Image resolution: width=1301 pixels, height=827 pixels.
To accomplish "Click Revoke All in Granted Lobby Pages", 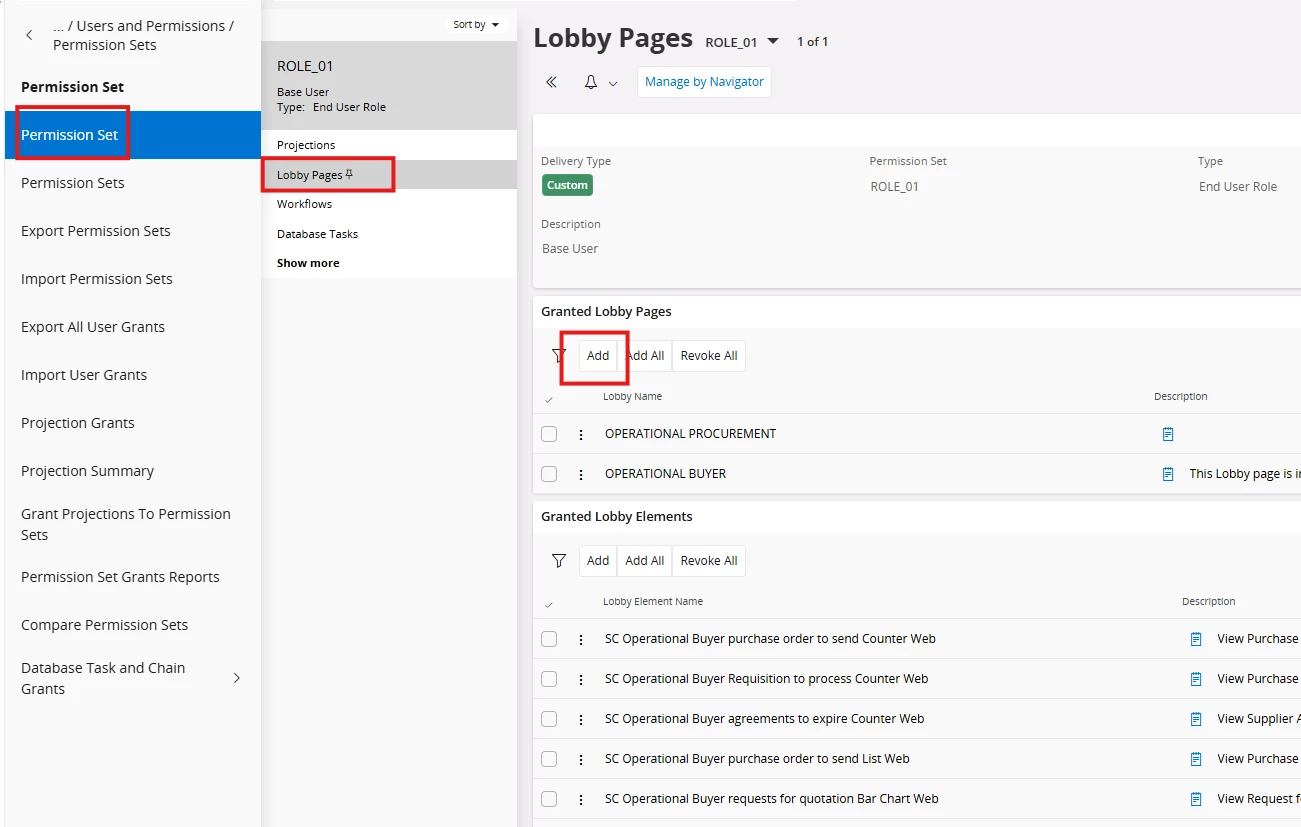I will point(709,356).
